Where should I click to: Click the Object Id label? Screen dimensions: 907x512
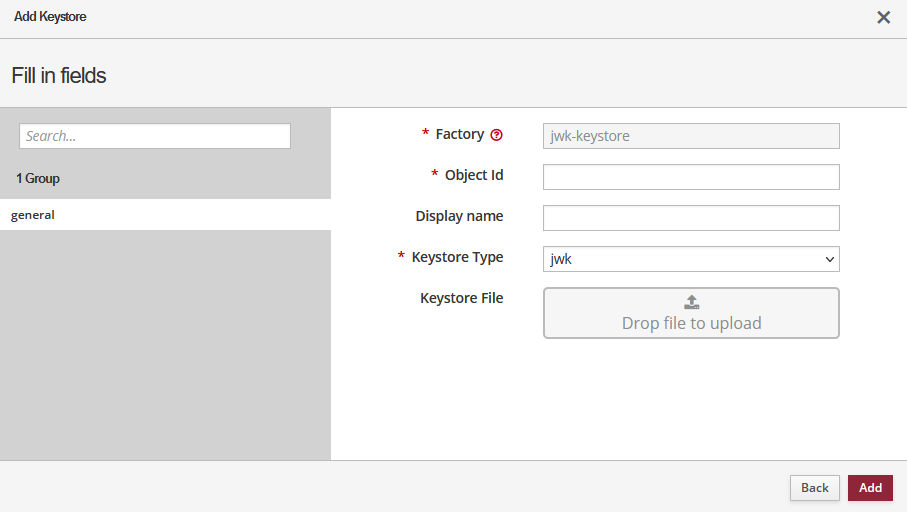point(474,175)
